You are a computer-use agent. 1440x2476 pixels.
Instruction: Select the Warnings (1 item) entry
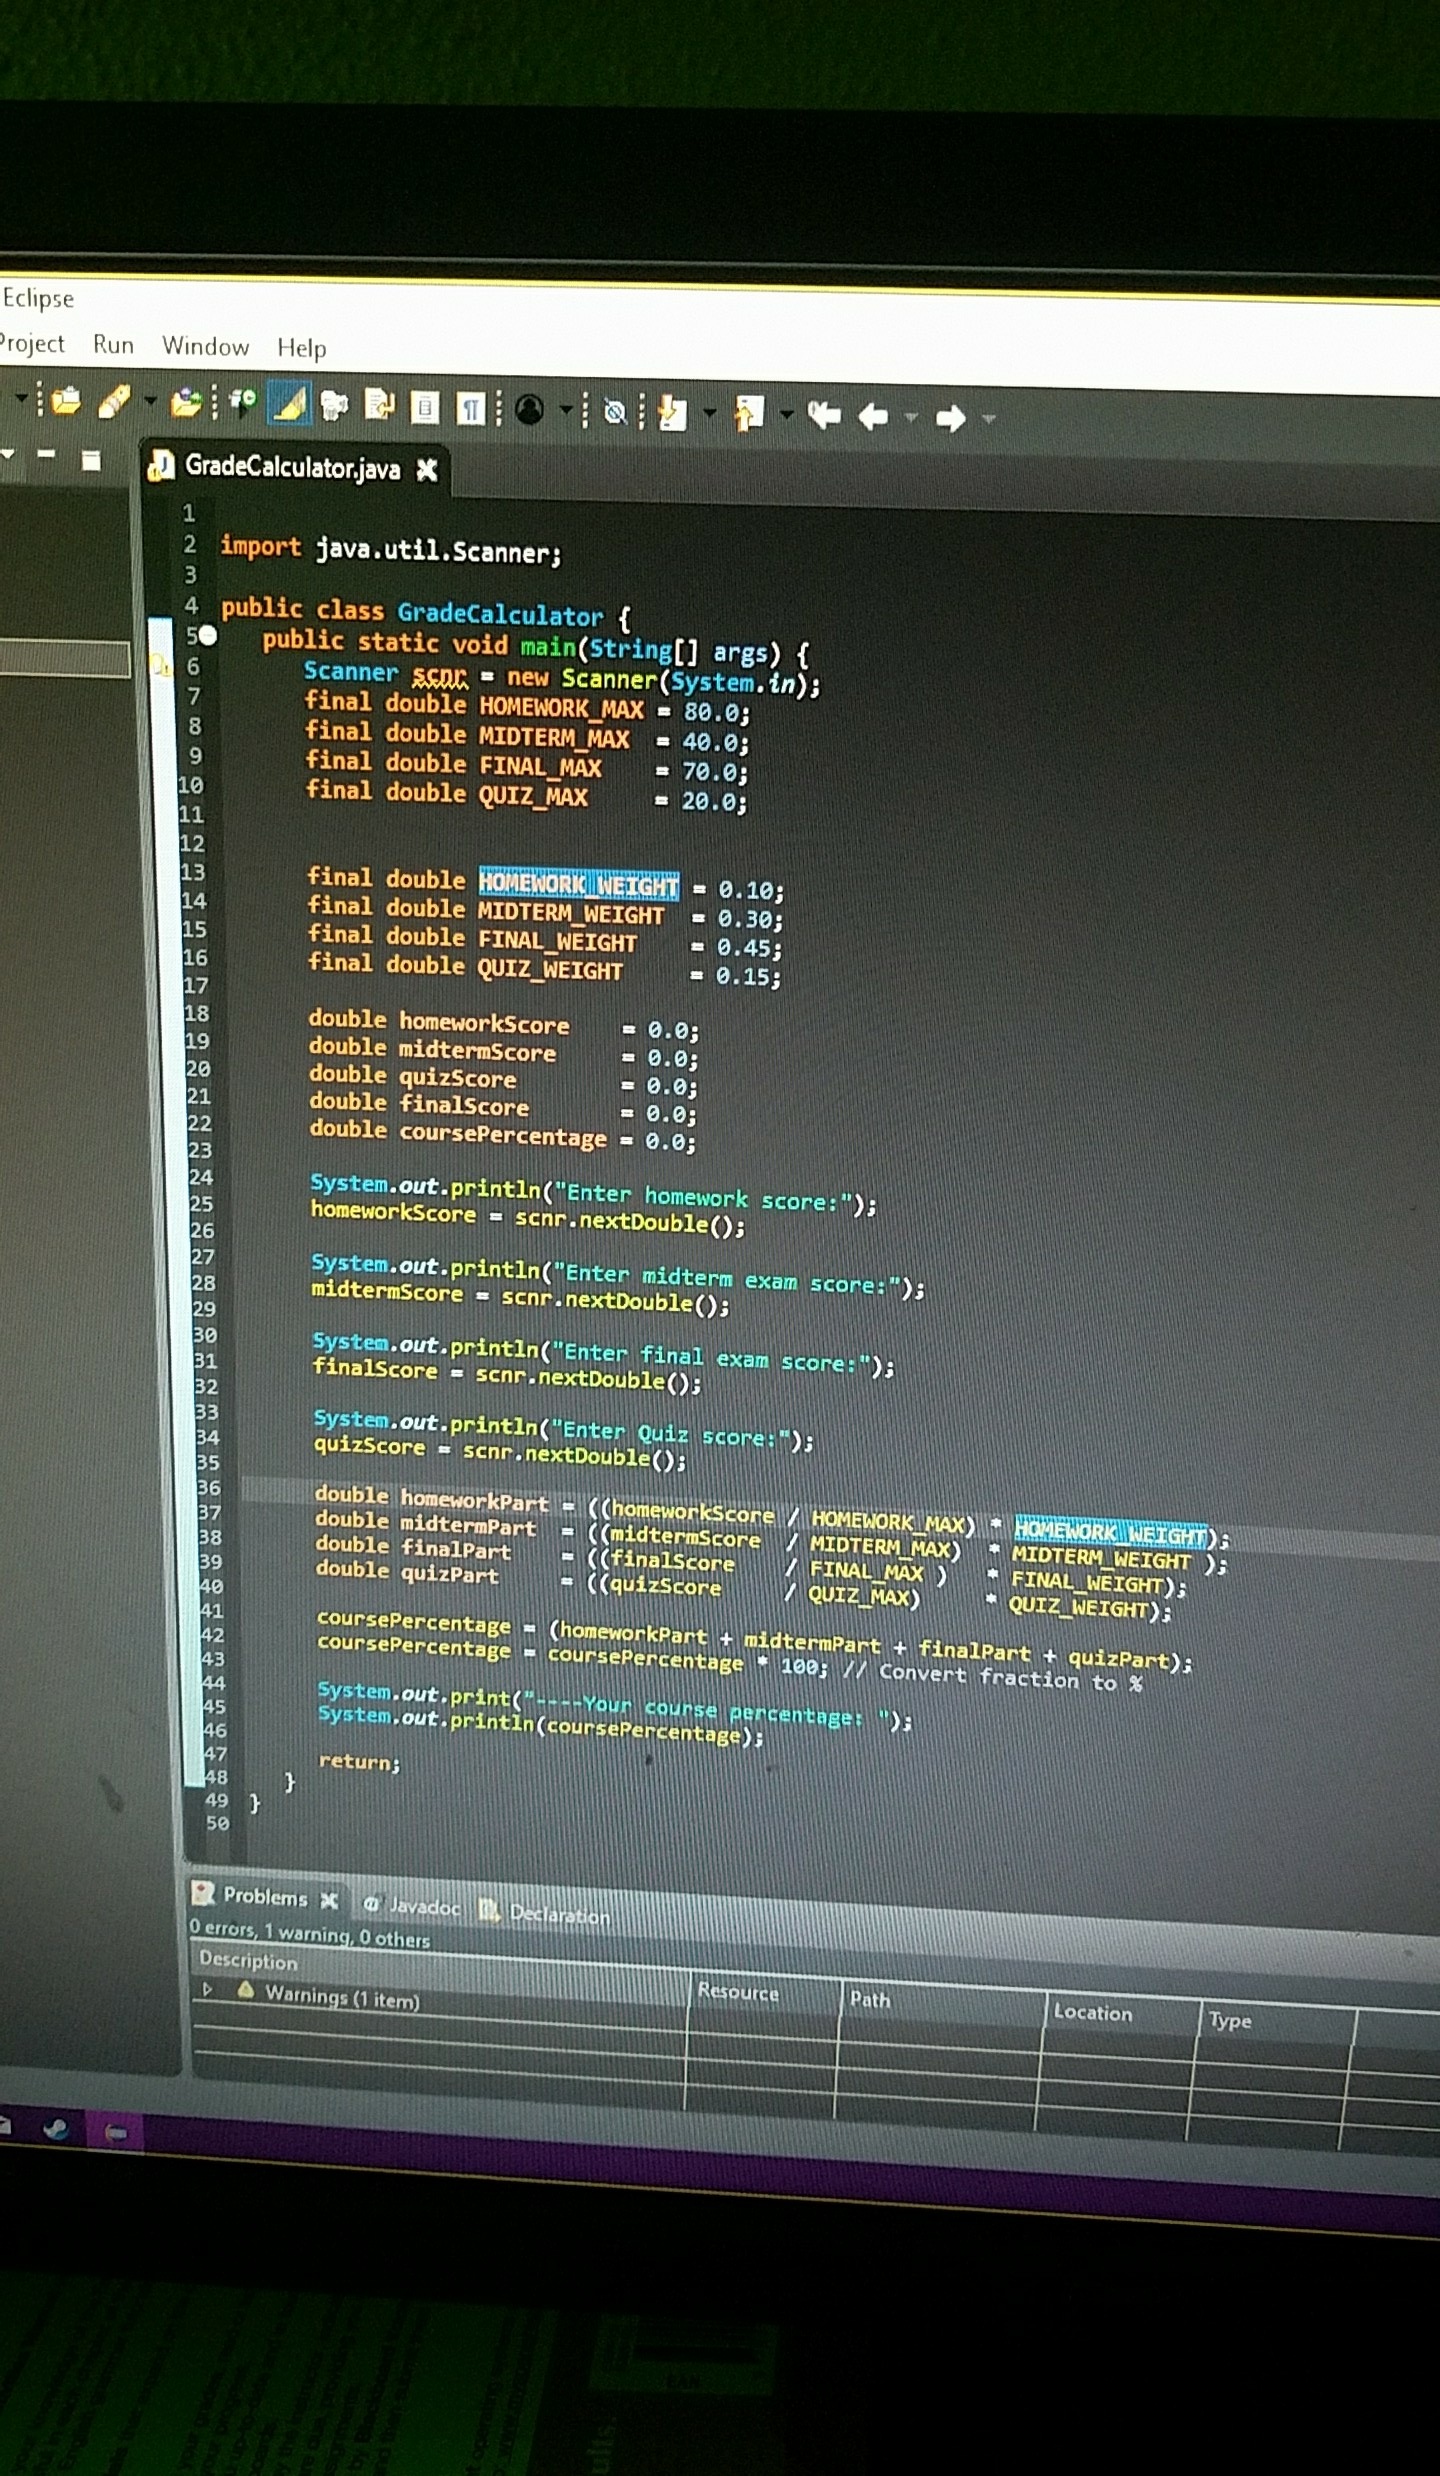click(x=342, y=1997)
